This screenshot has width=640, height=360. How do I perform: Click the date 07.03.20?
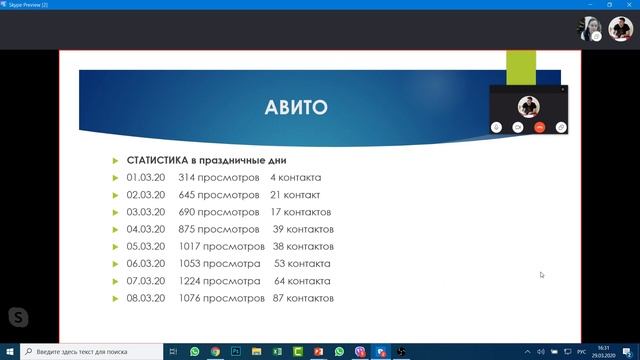click(x=146, y=281)
